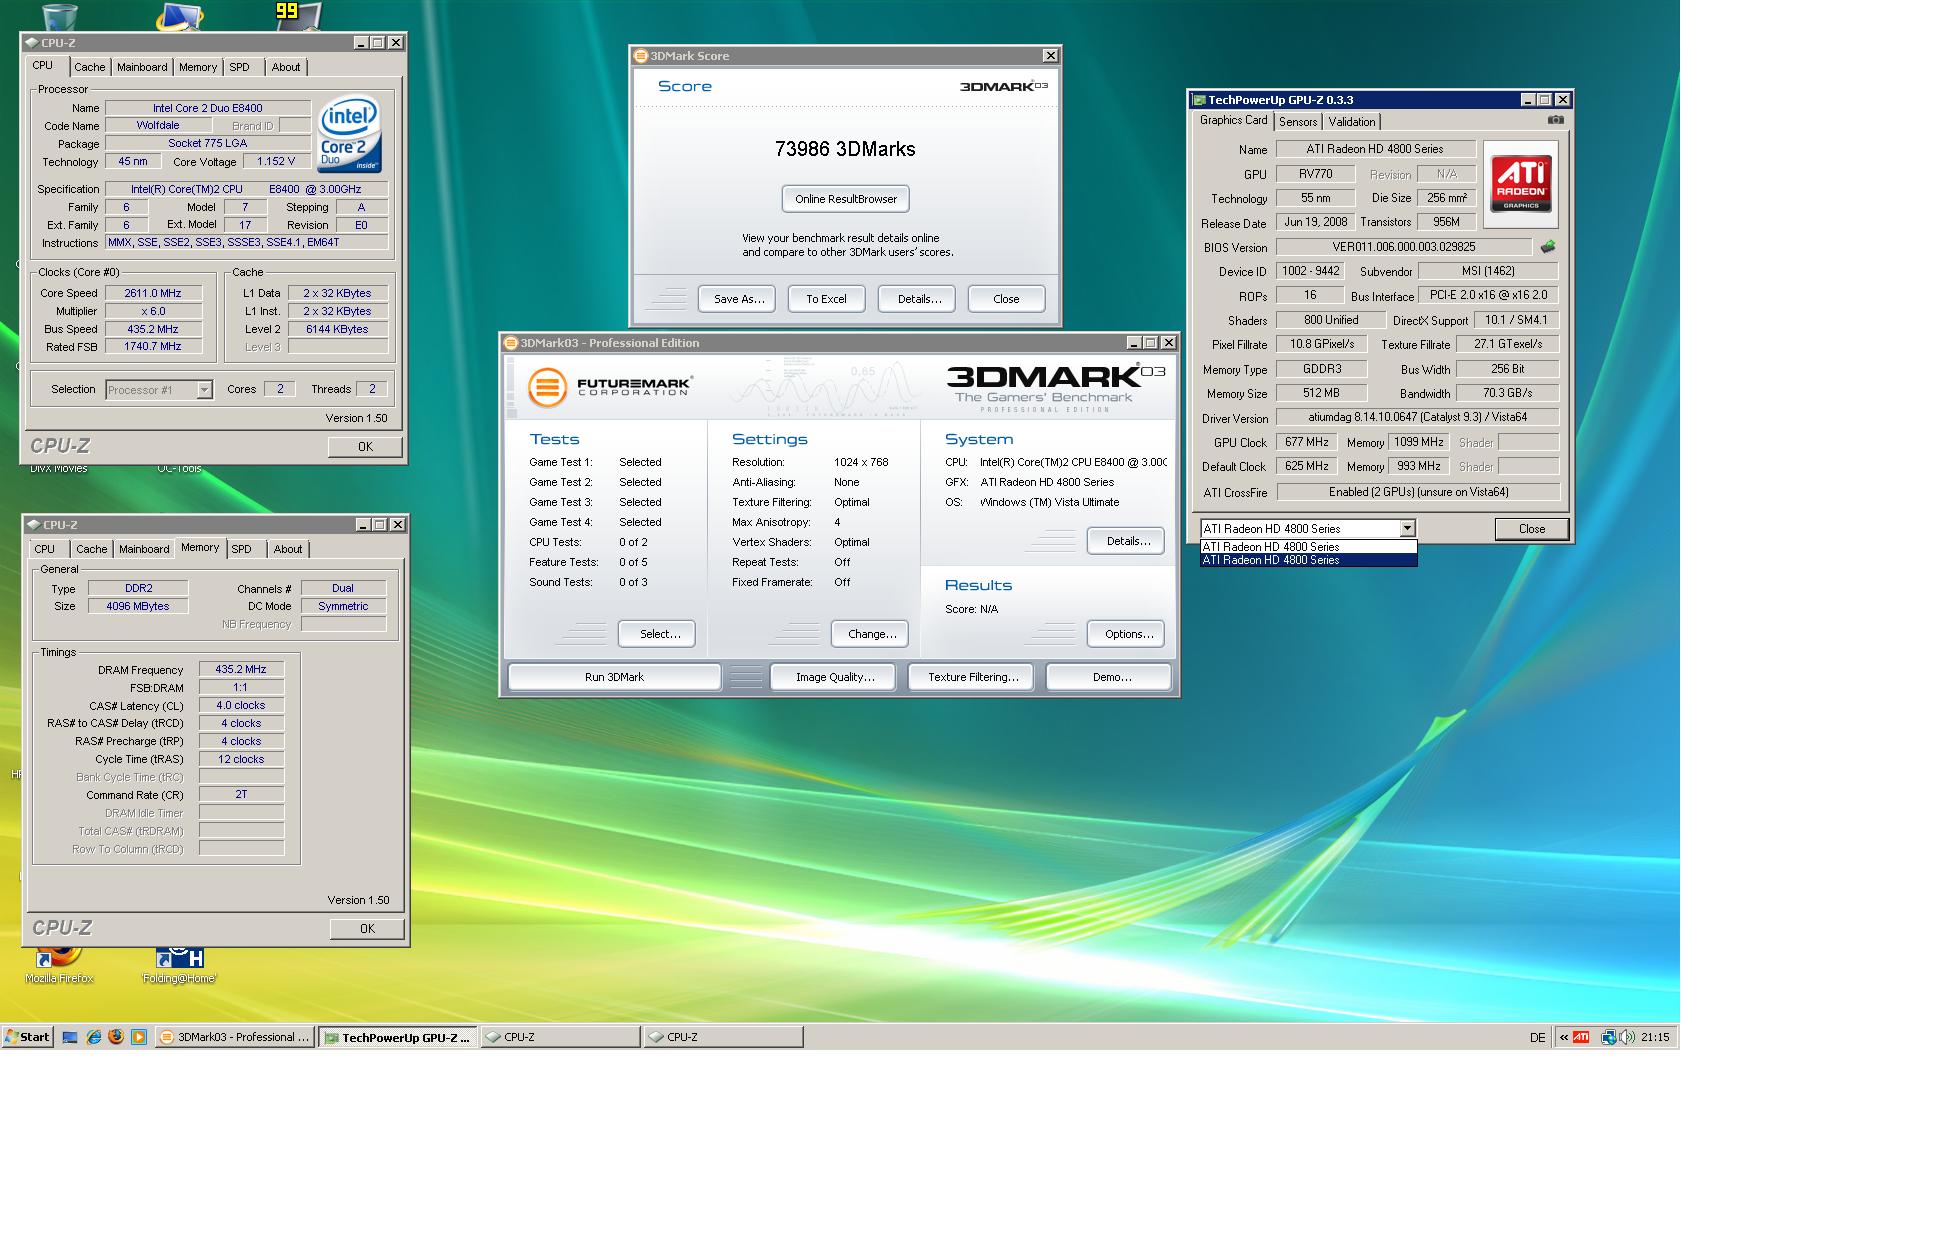This screenshot has width=1958, height=1237.
Task: Switch to the Sensors tab in GPU-Z
Action: click(1298, 122)
